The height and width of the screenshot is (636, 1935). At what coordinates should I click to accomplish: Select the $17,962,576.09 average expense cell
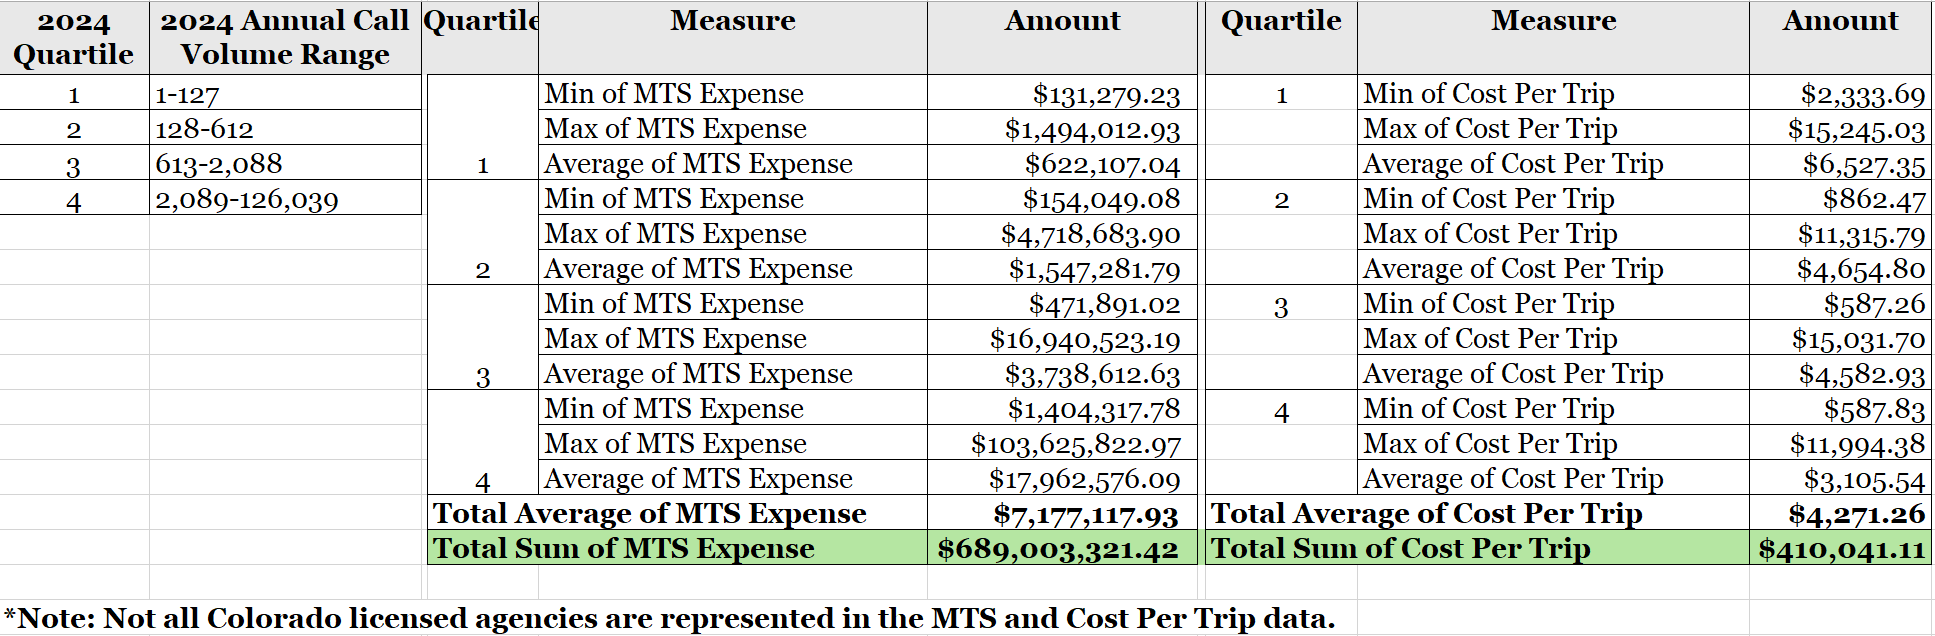pyautogui.click(x=1084, y=479)
